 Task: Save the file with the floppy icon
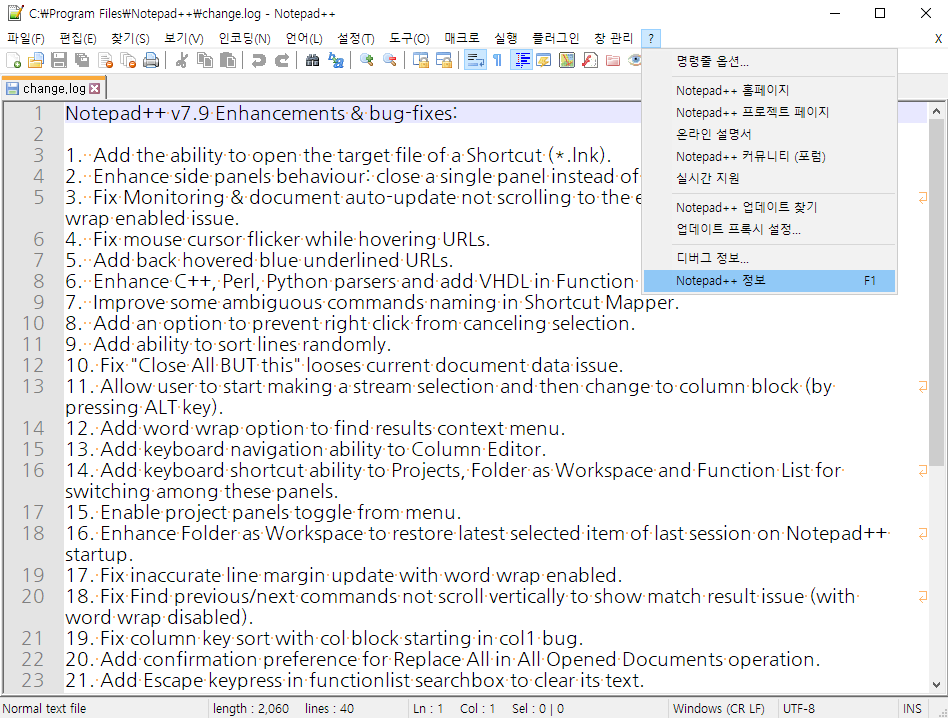click(59, 60)
